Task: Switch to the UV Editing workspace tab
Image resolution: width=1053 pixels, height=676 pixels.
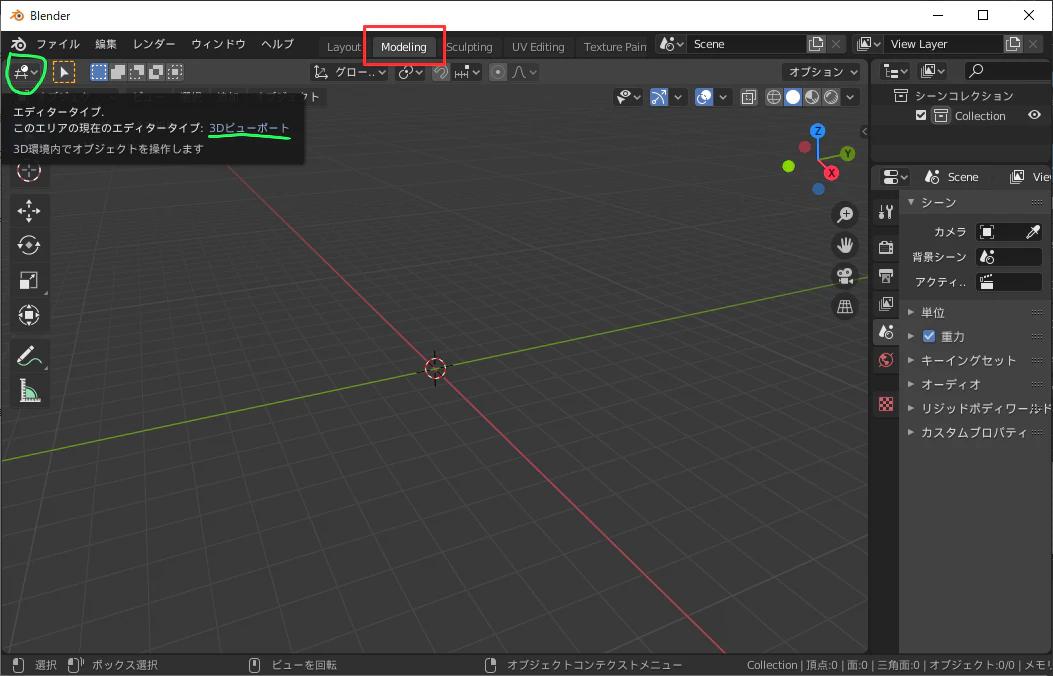Action: pos(538,47)
